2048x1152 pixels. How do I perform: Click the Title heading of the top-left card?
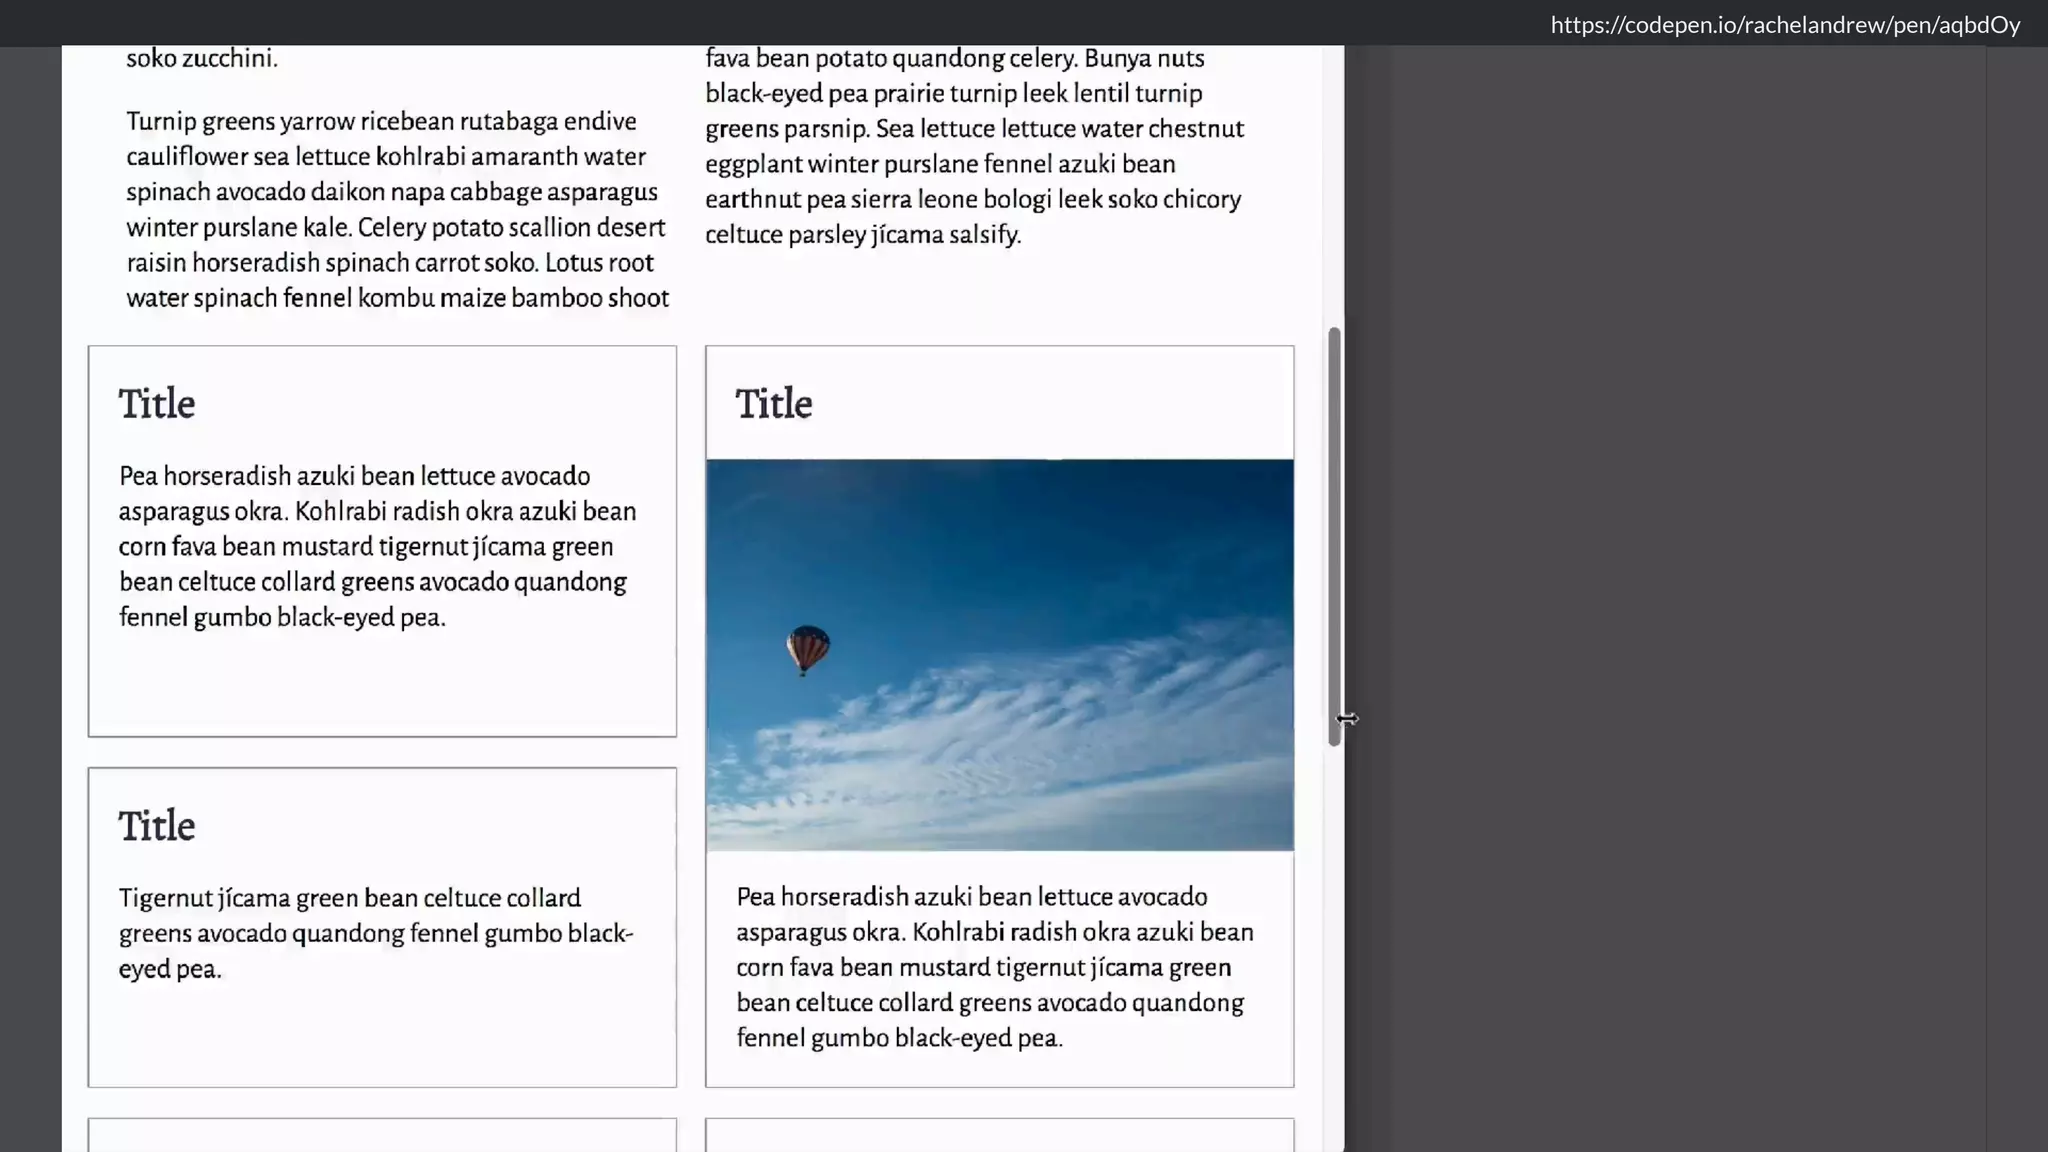[x=157, y=404]
